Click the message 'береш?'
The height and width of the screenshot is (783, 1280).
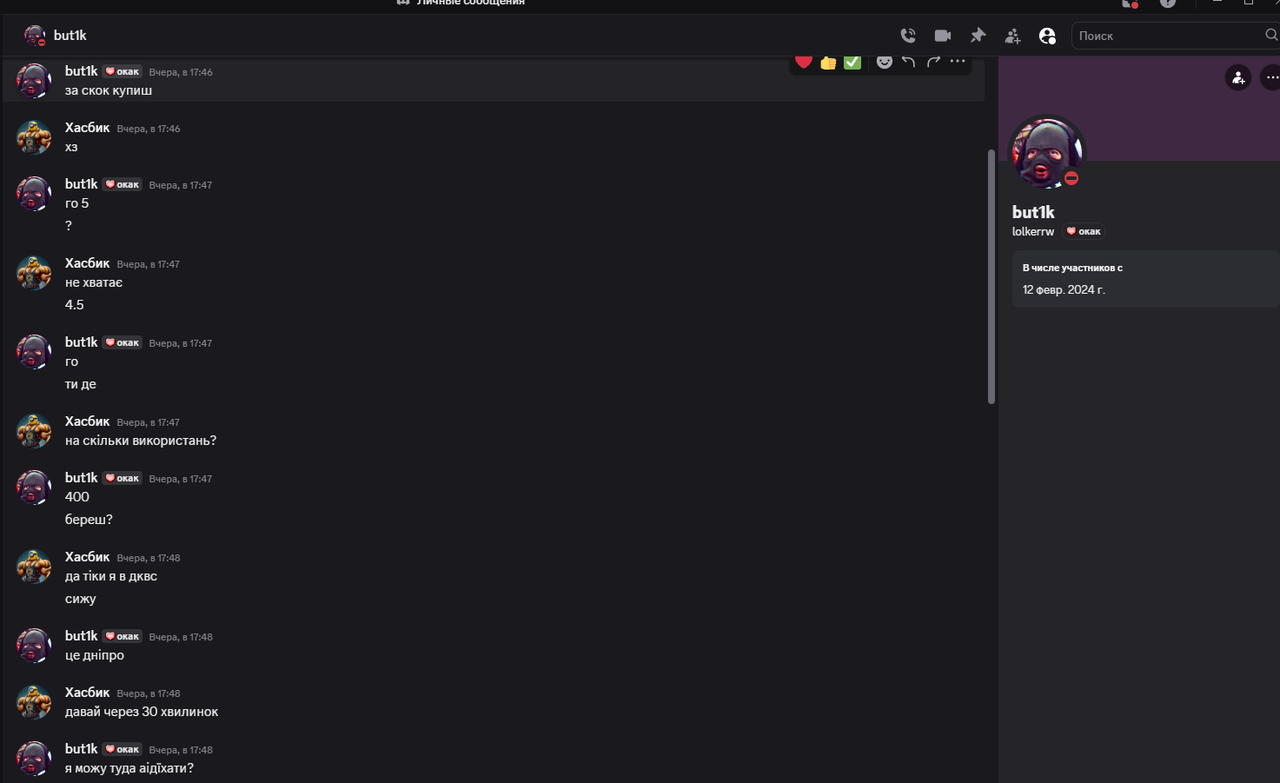[89, 520]
